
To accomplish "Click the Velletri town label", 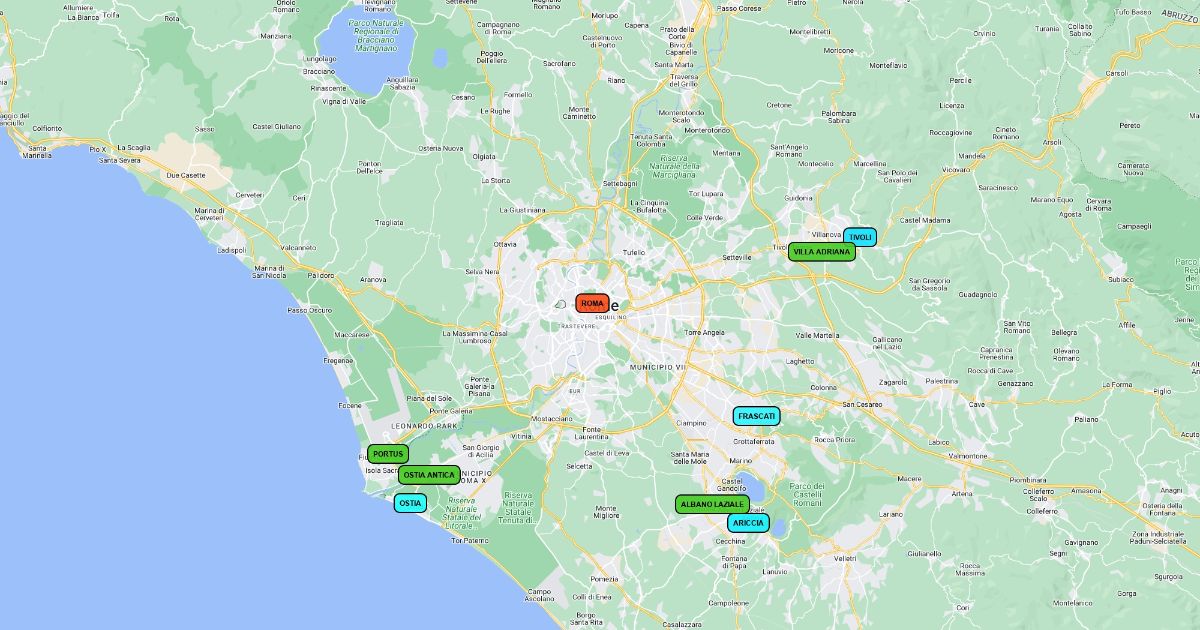I will coord(845,558).
